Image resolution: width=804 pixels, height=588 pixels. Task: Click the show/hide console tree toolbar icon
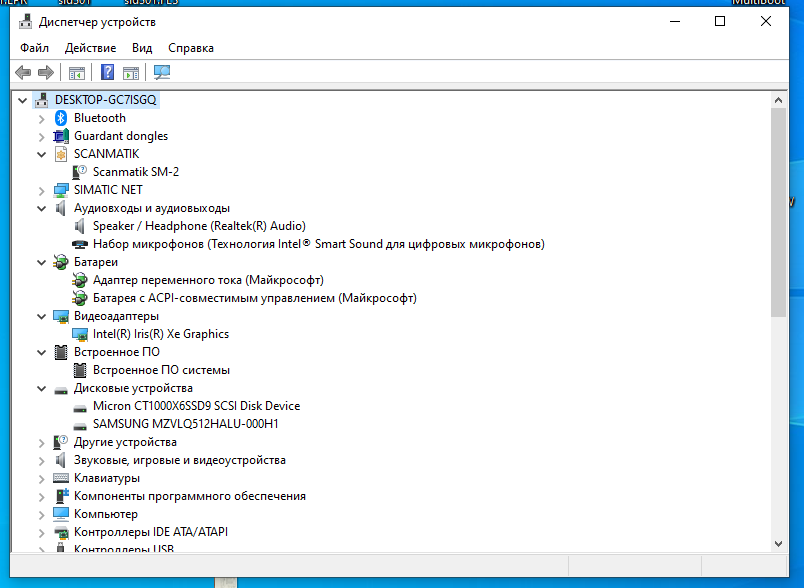click(76, 72)
